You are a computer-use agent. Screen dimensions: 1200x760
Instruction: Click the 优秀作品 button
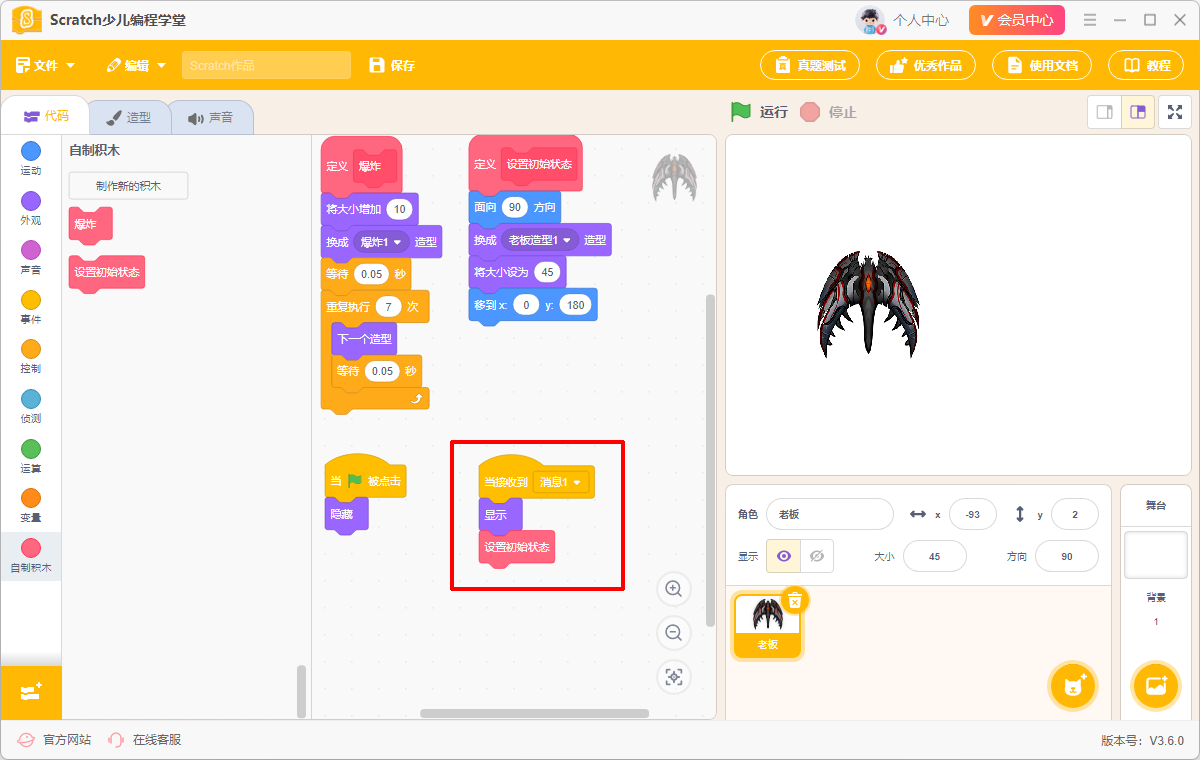coord(926,65)
